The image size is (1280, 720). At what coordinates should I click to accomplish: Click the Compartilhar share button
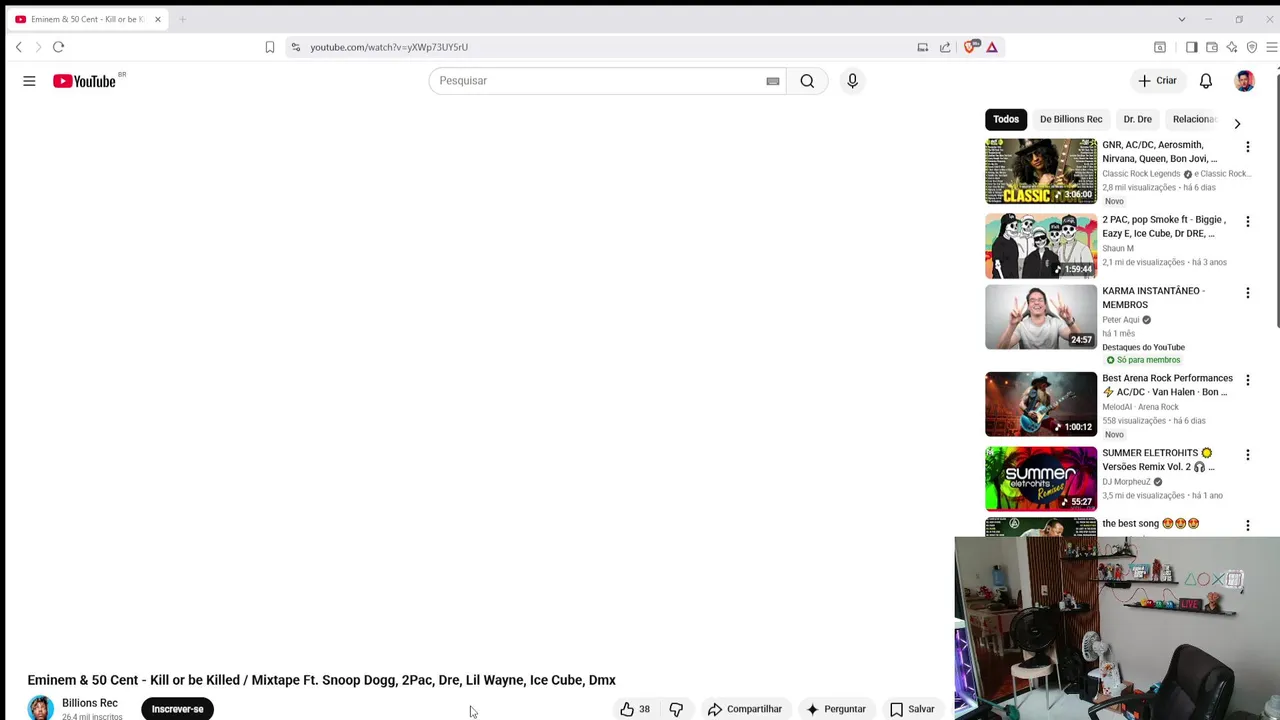[745, 709]
